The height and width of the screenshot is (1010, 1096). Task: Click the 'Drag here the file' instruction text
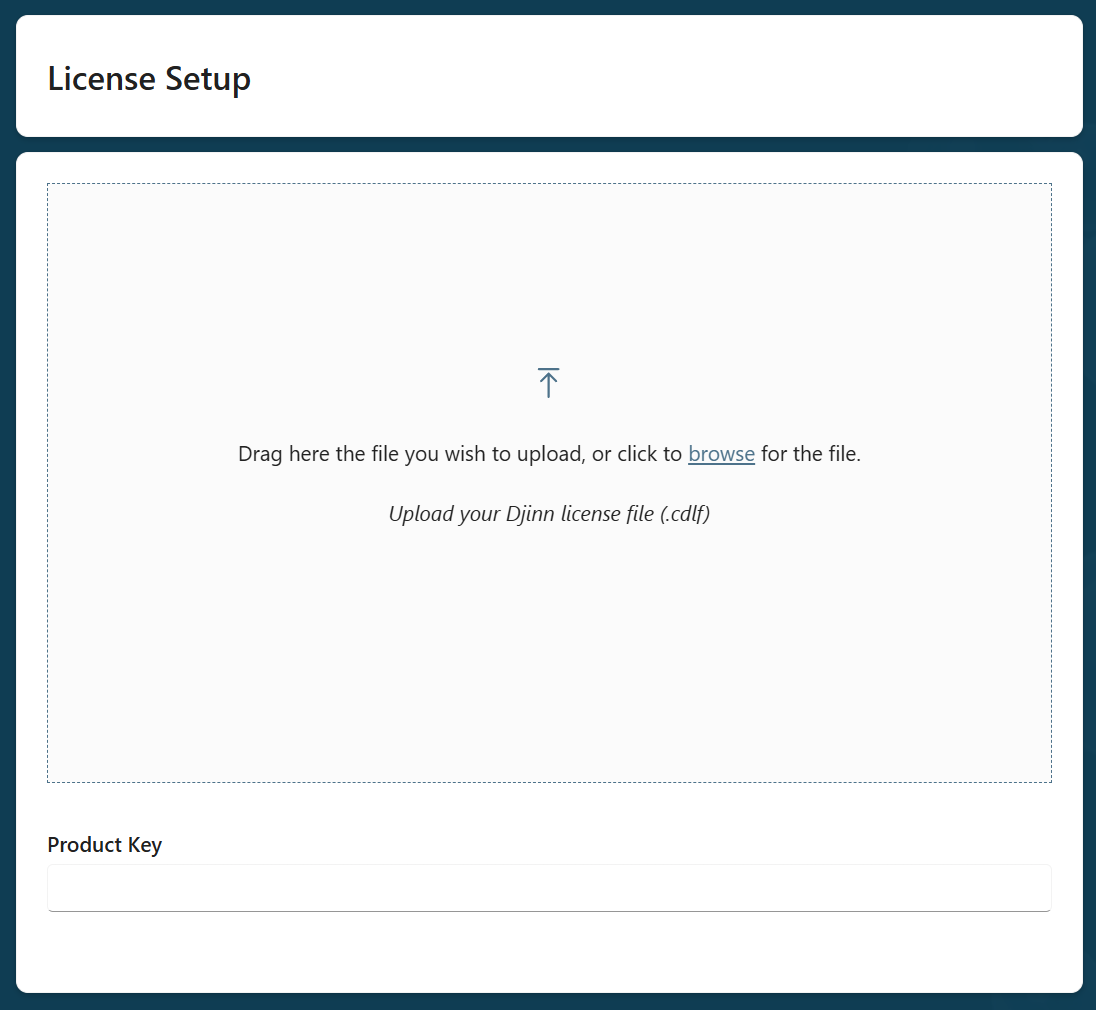point(460,454)
